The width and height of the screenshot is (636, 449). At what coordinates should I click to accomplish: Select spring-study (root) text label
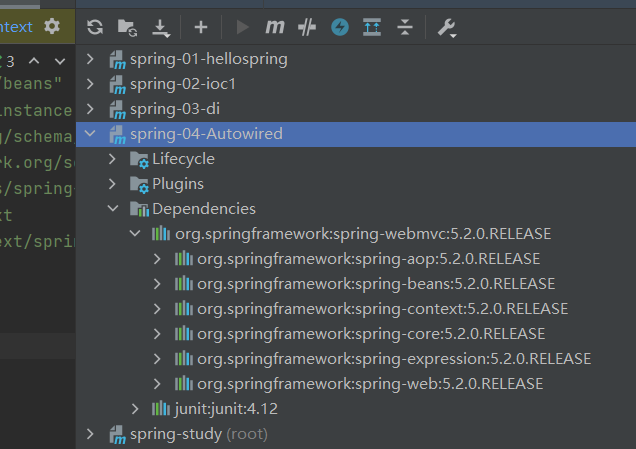(x=199, y=434)
